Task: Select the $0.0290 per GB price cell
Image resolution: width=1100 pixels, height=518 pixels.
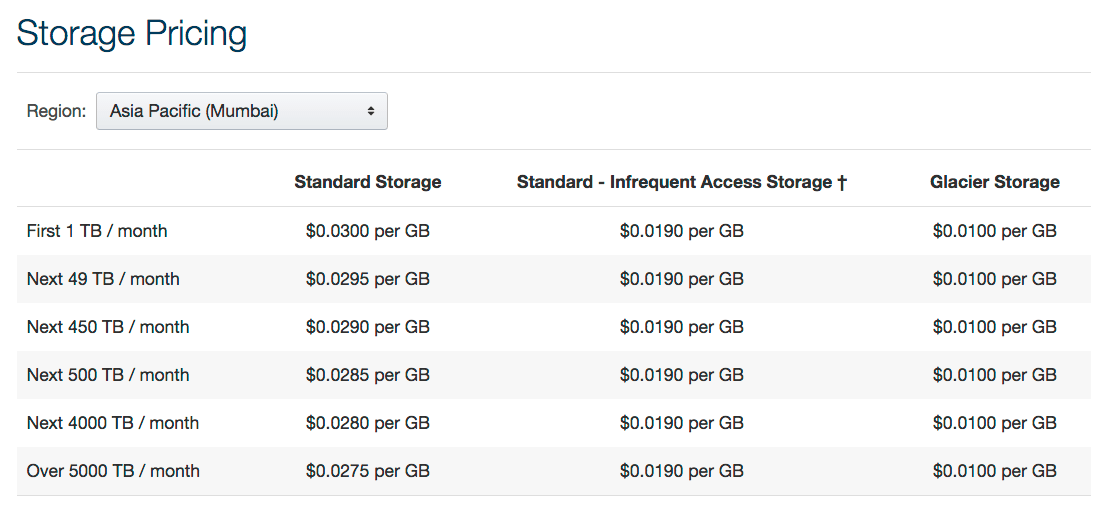Action: [367, 327]
